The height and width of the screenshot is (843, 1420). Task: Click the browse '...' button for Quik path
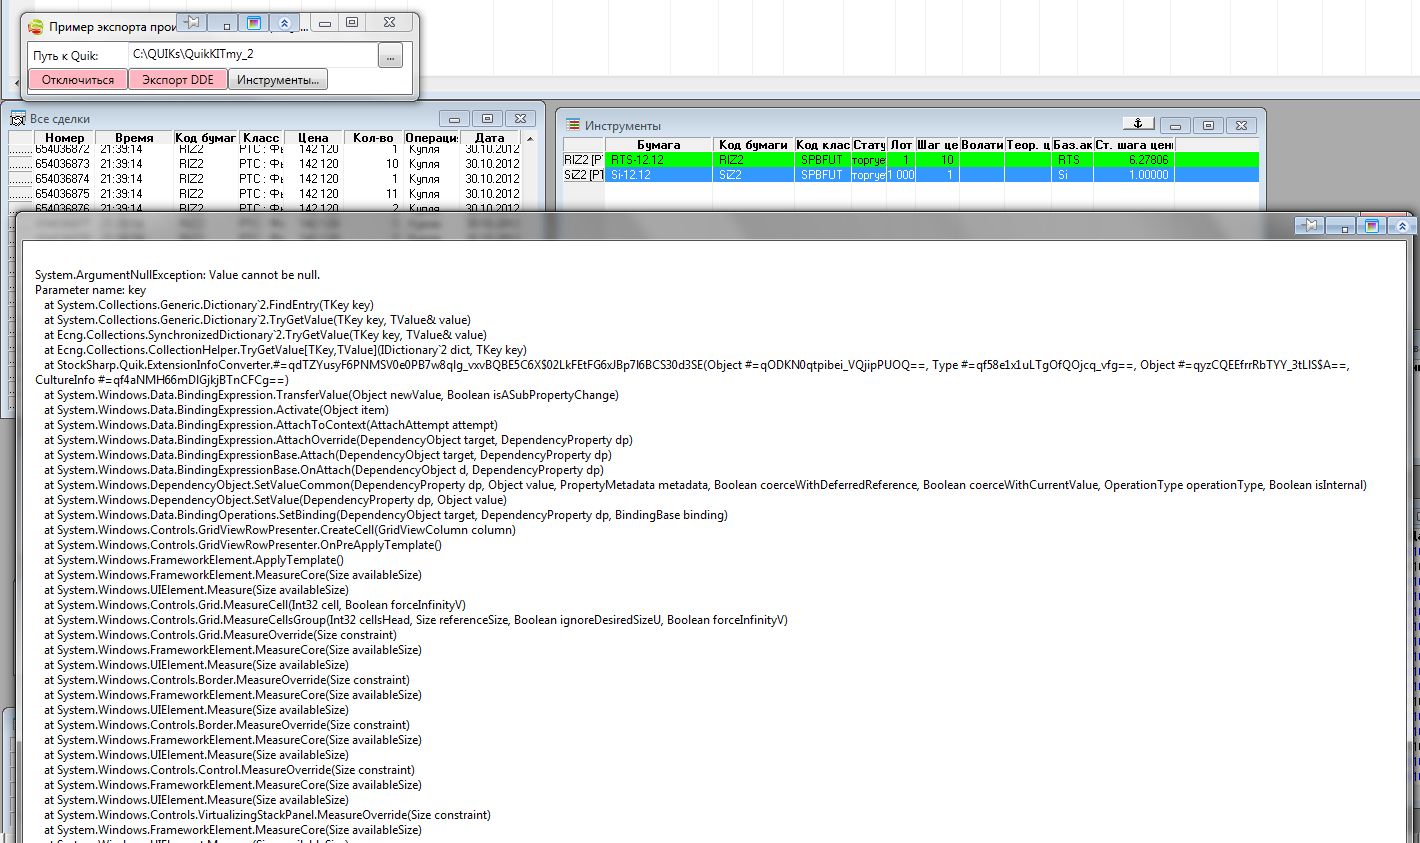click(390, 57)
